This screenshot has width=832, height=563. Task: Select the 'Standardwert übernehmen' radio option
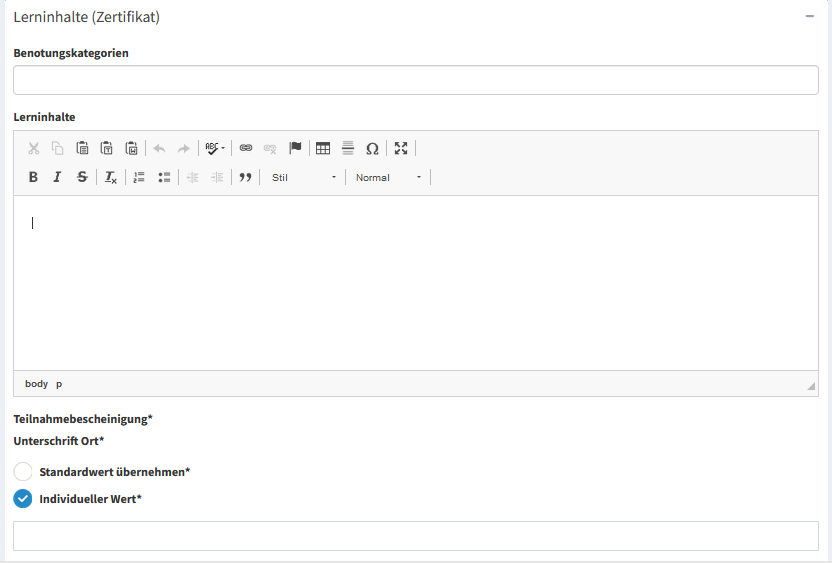coord(23,471)
